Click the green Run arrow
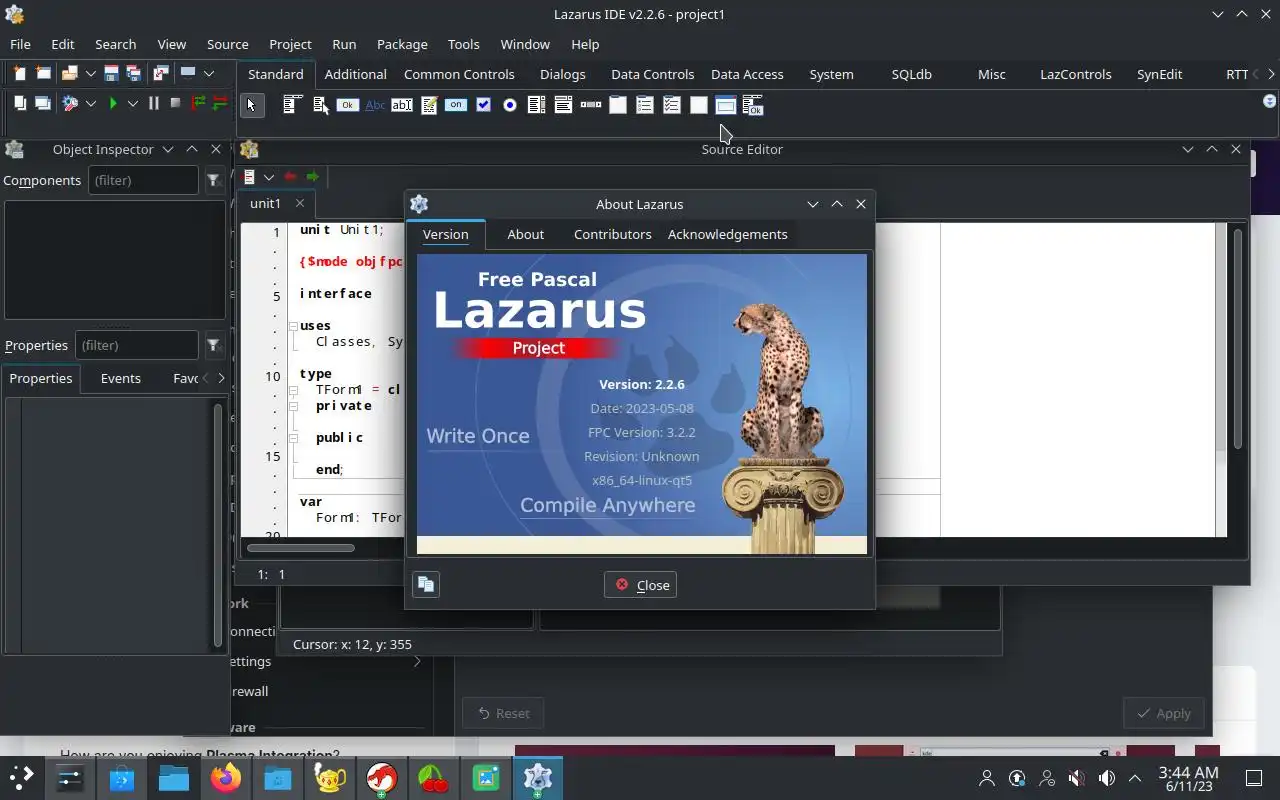 [113, 103]
